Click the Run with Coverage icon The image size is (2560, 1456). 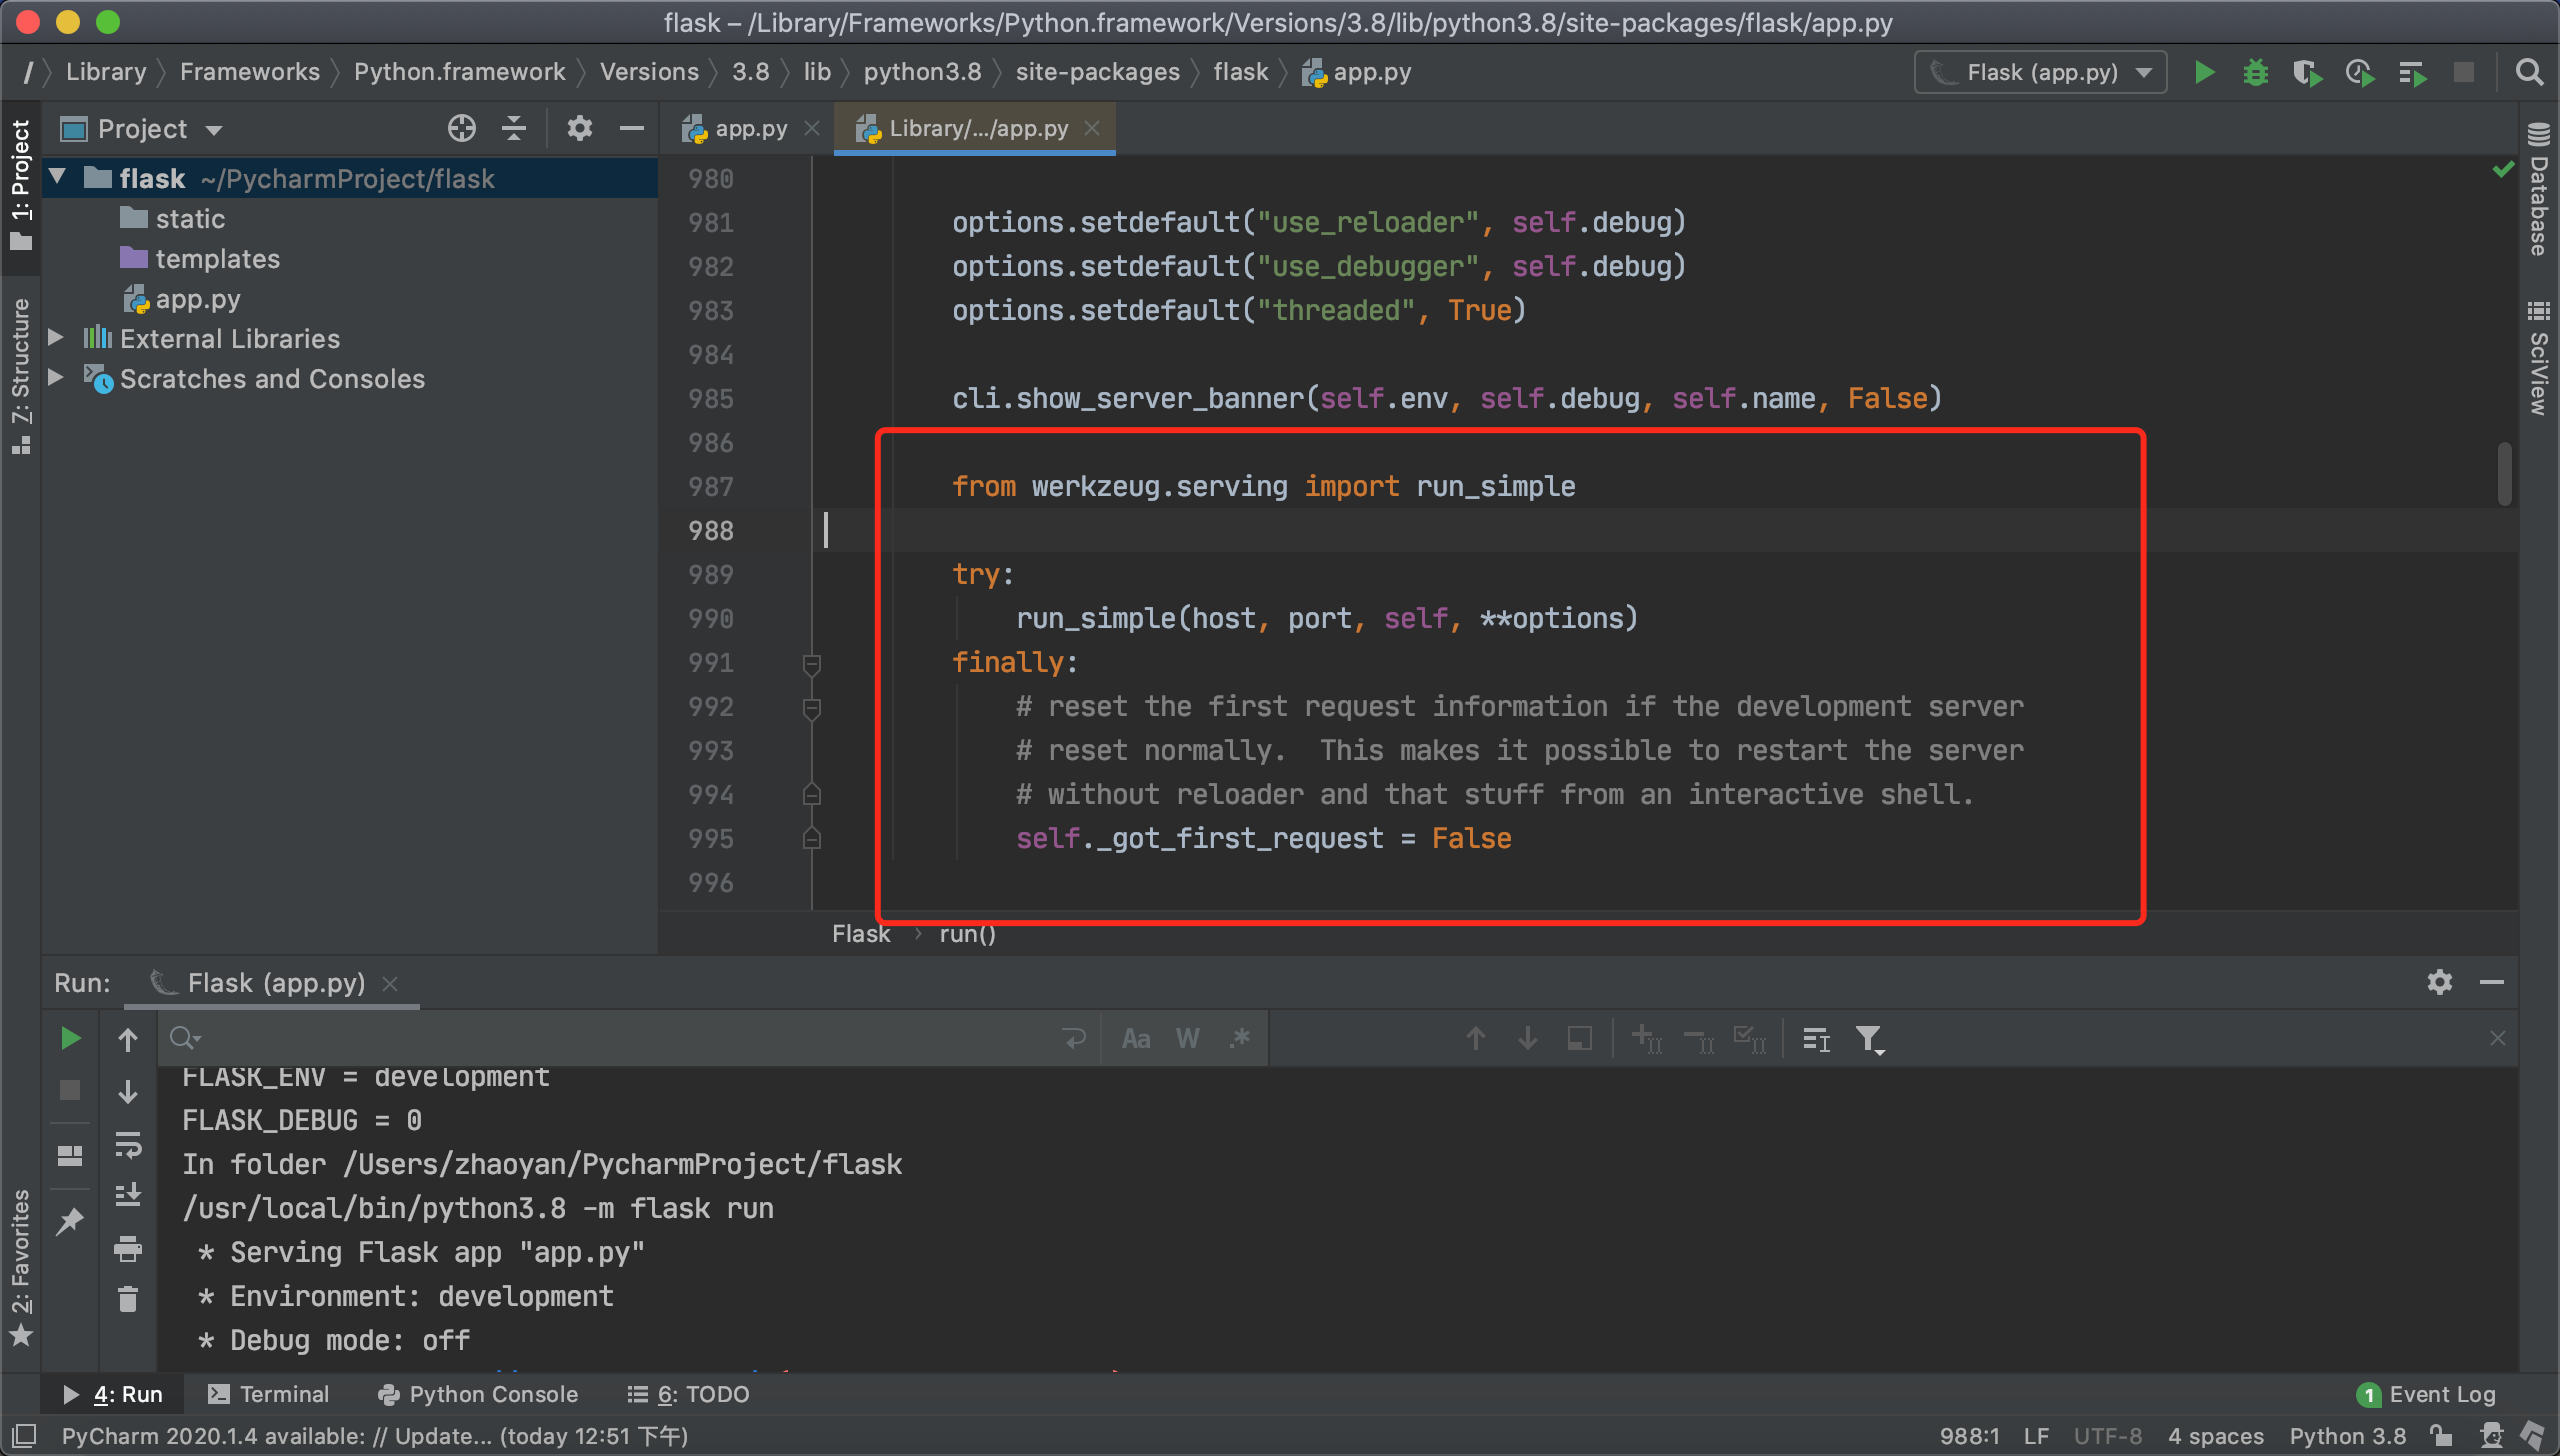pyautogui.click(x=2307, y=72)
